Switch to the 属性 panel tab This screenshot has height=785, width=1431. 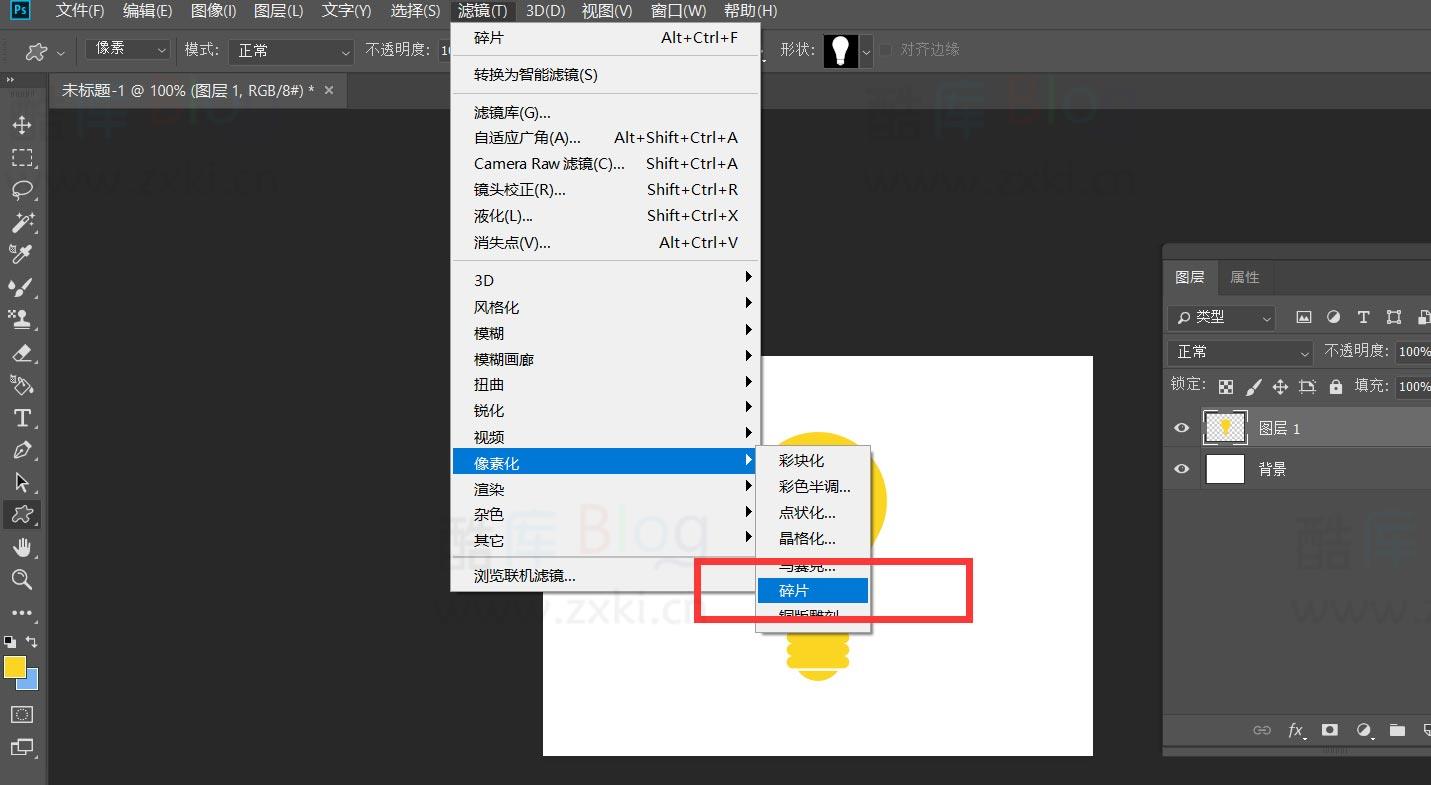1245,277
